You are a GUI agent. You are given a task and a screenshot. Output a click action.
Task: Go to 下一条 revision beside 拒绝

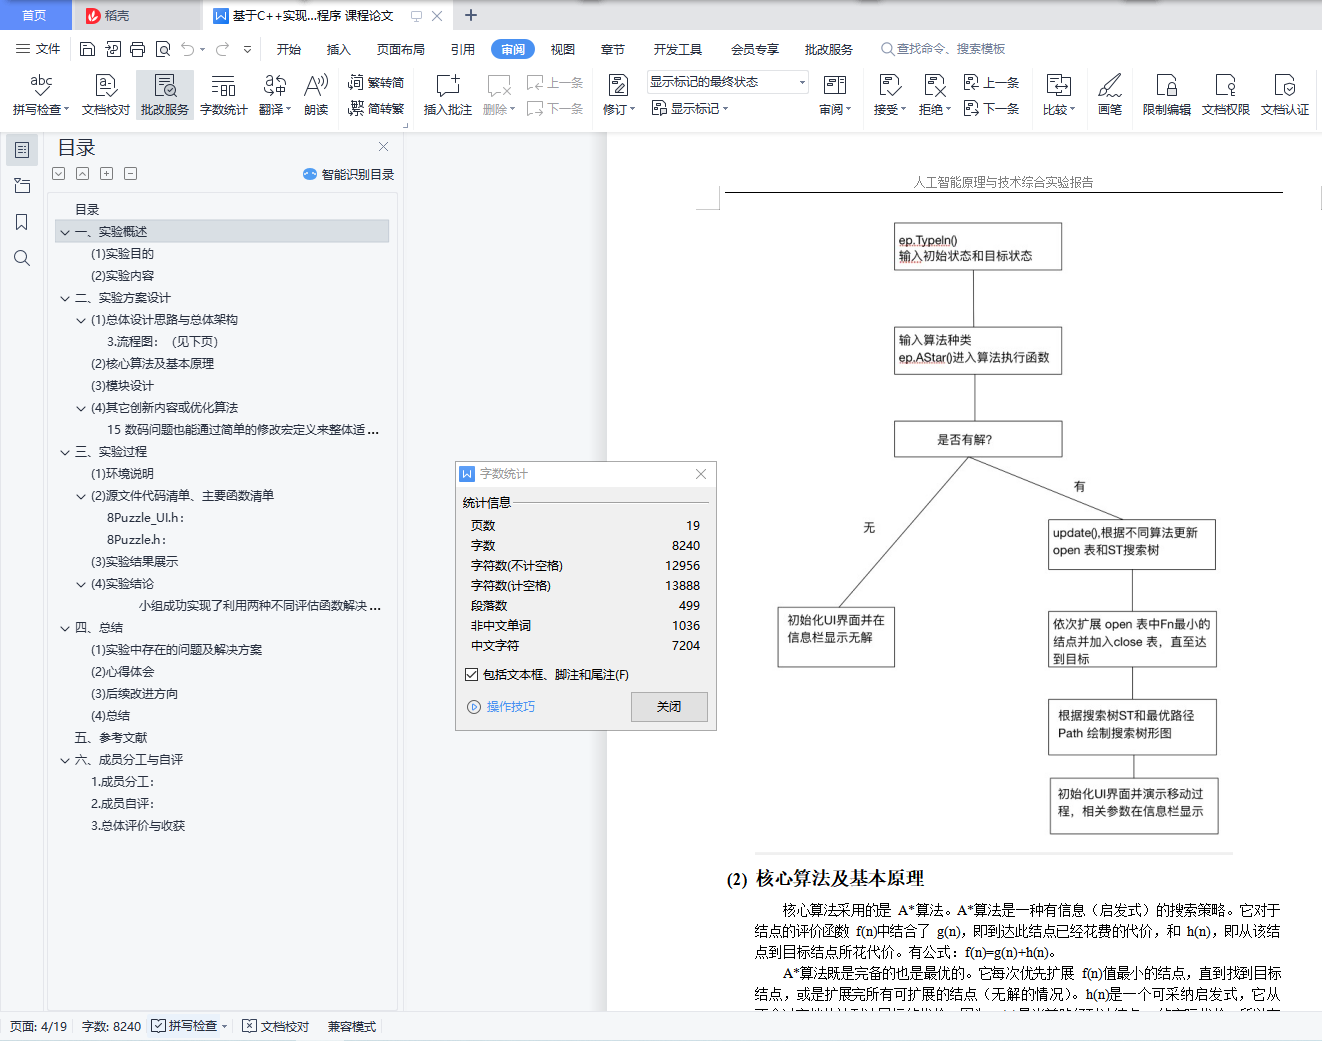pyautogui.click(x=991, y=108)
